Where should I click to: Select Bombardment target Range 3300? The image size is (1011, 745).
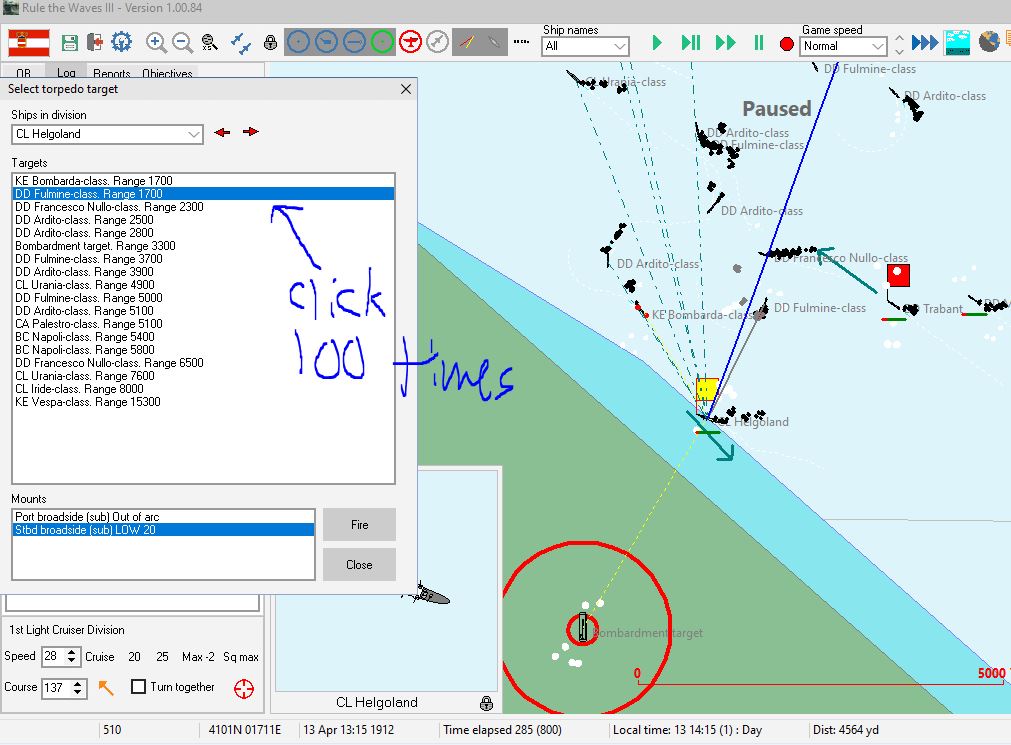pyautogui.click(x=203, y=246)
